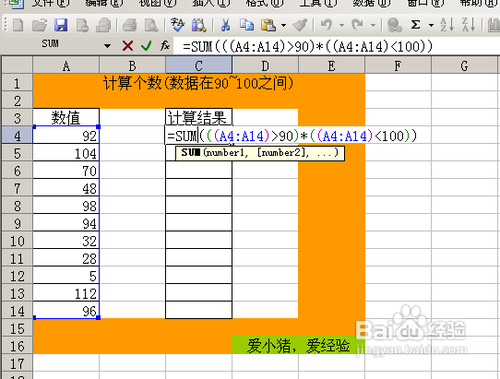Save the workbook with floppy icon

pyautogui.click(x=61, y=25)
